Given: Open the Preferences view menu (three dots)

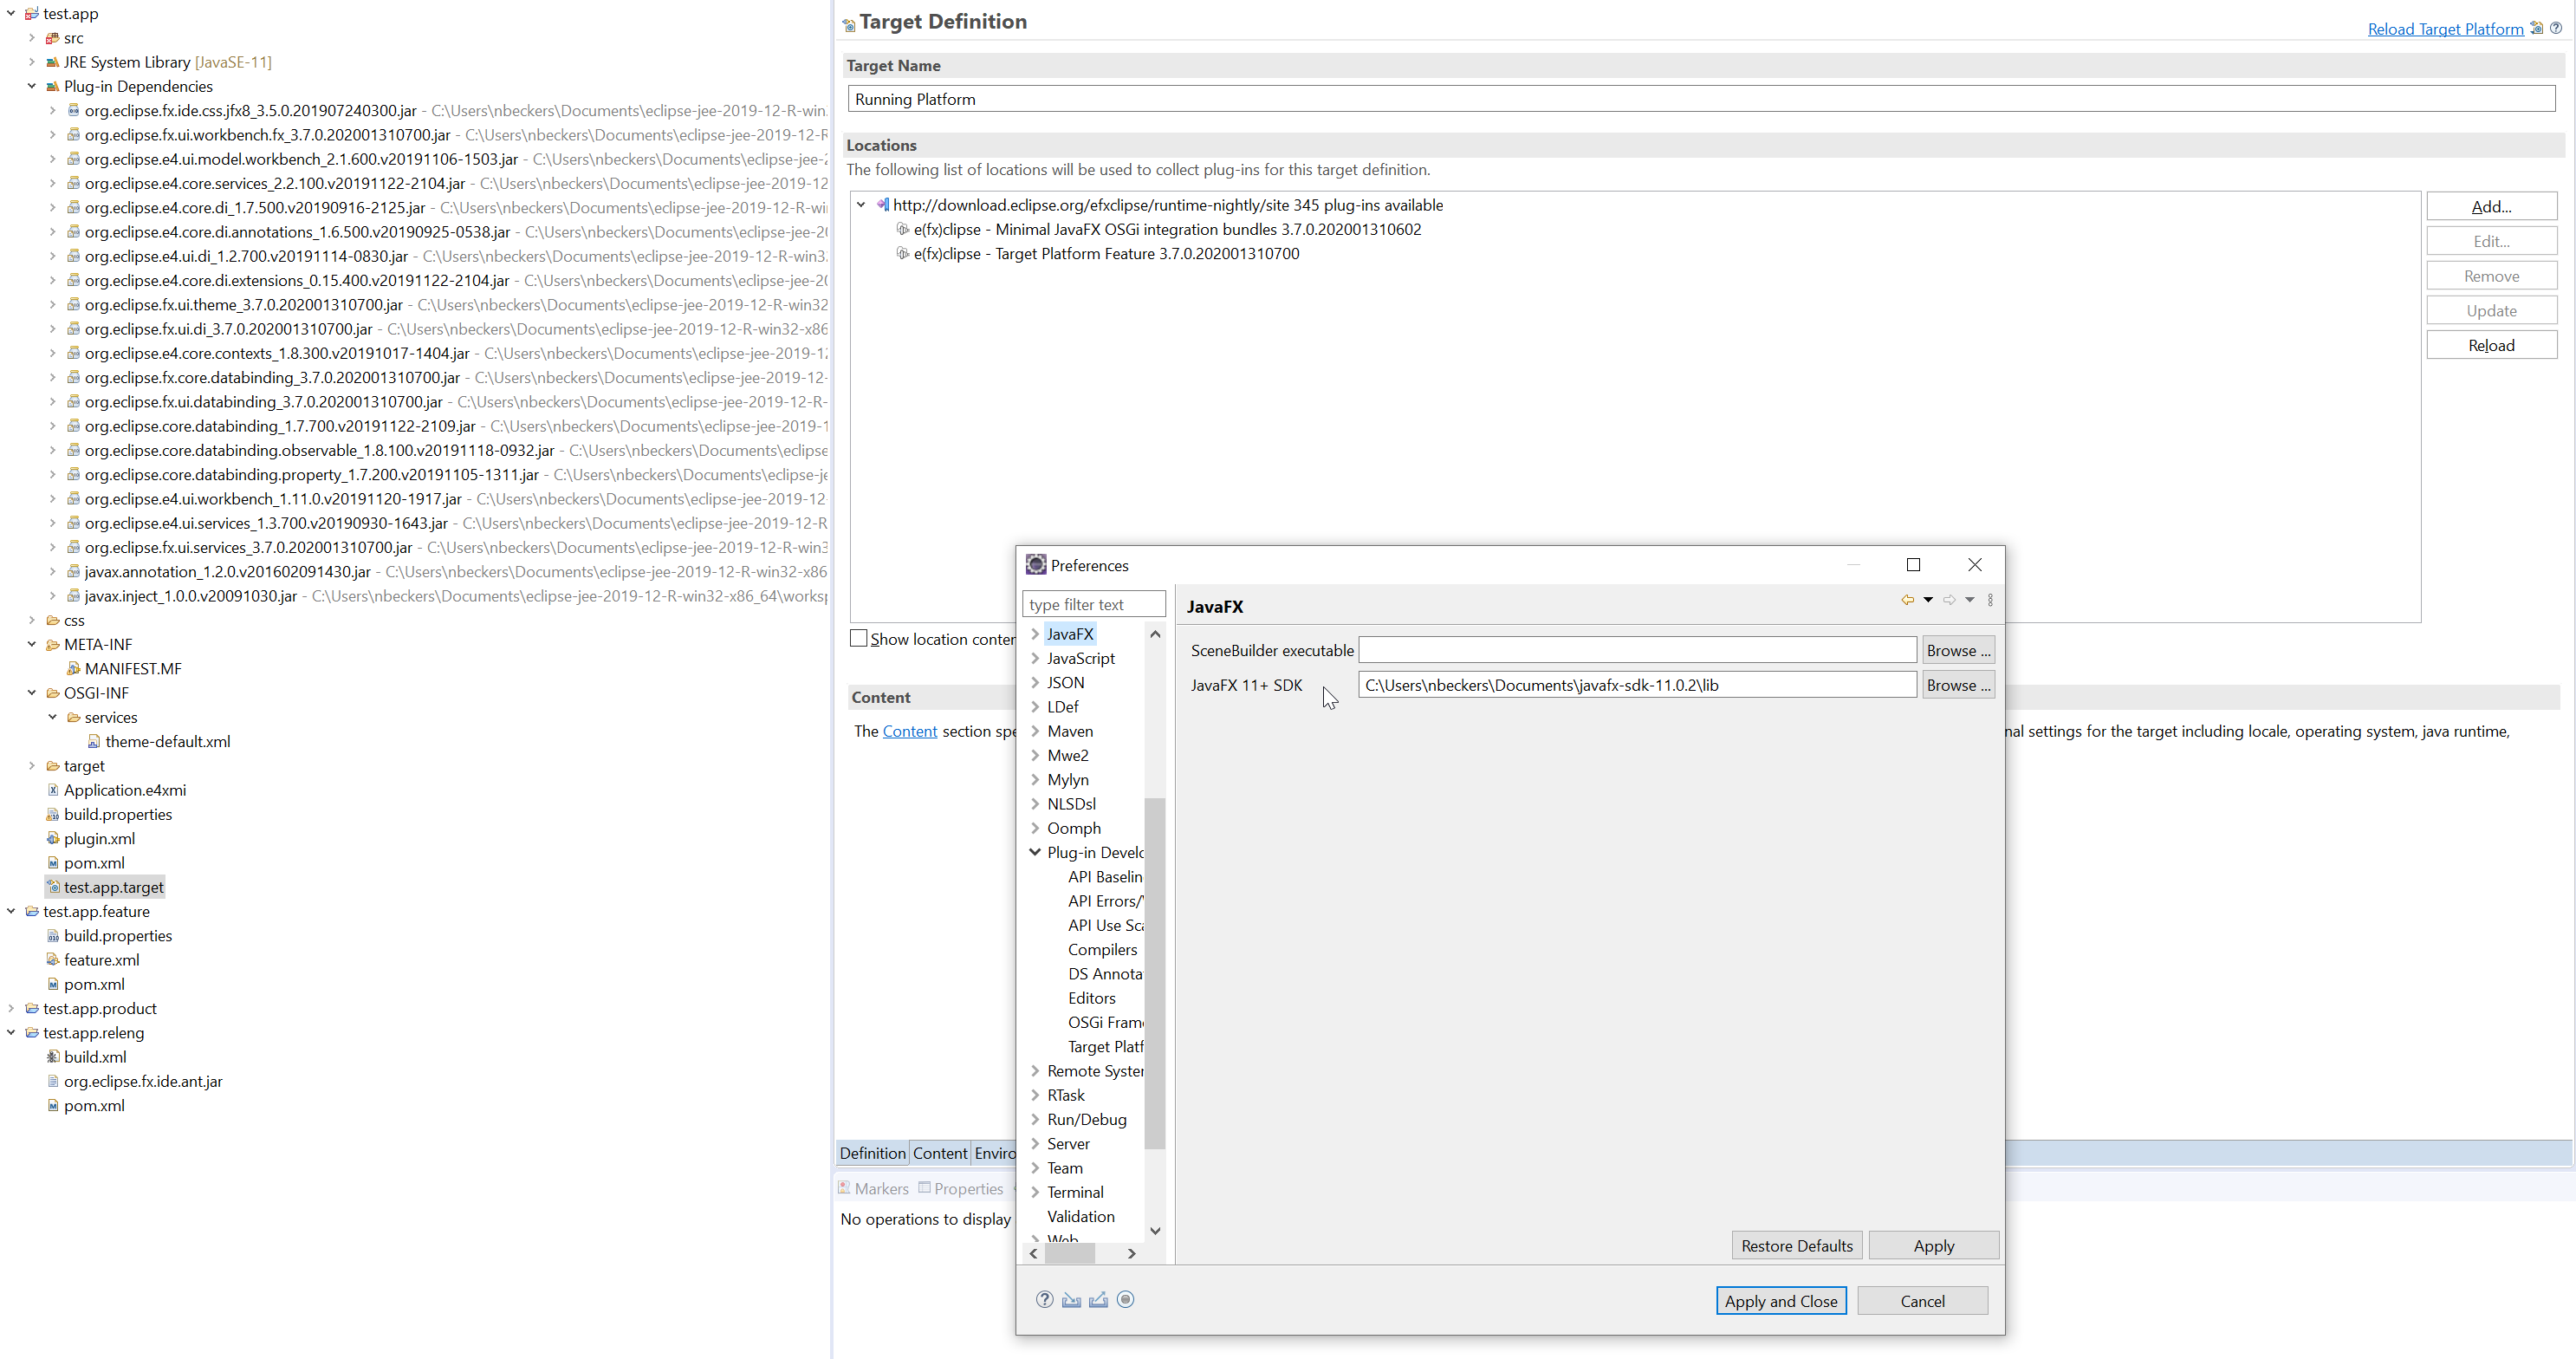Looking at the screenshot, I should [x=1990, y=600].
